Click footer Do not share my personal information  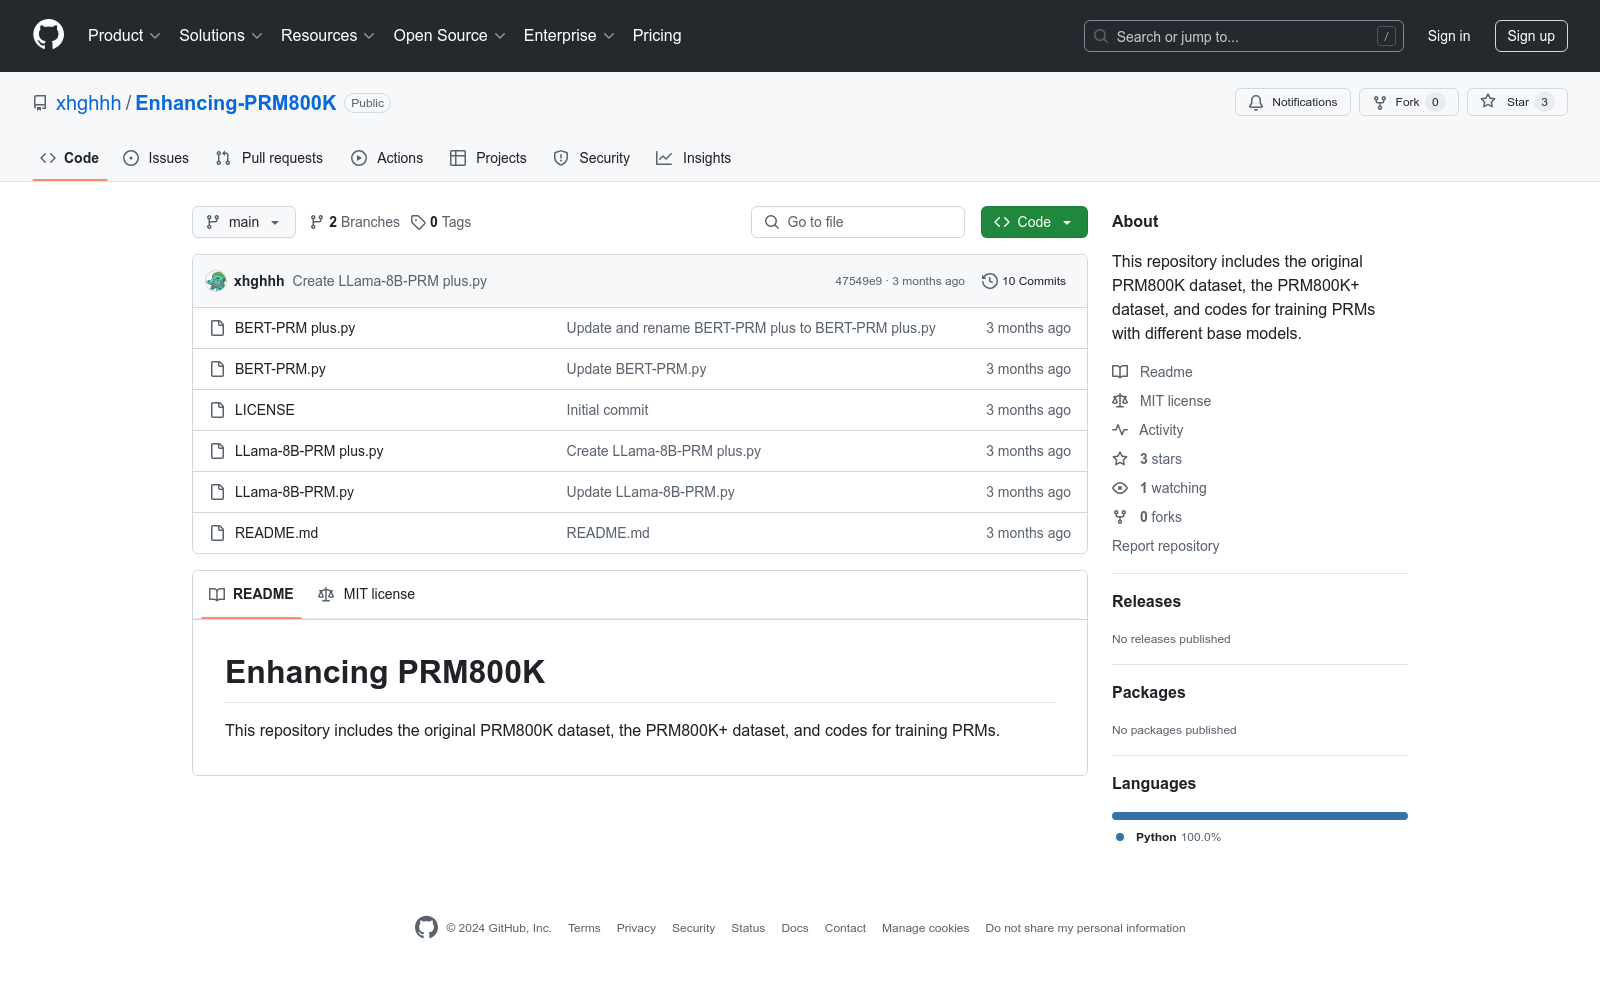click(1085, 928)
